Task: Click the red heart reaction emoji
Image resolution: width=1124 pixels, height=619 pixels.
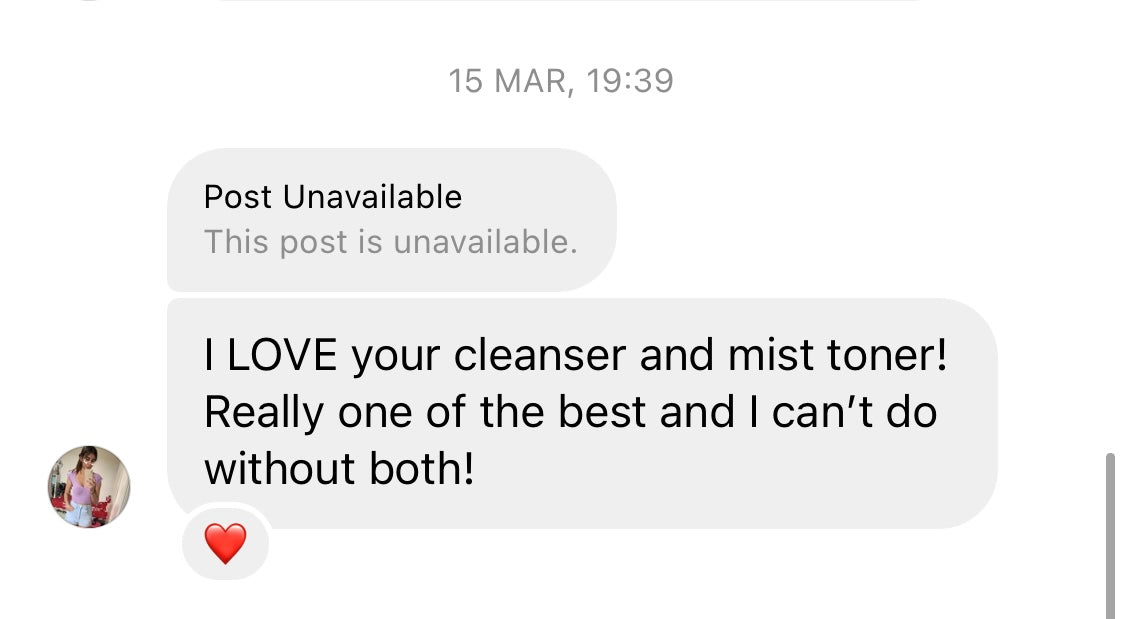Action: (x=225, y=544)
